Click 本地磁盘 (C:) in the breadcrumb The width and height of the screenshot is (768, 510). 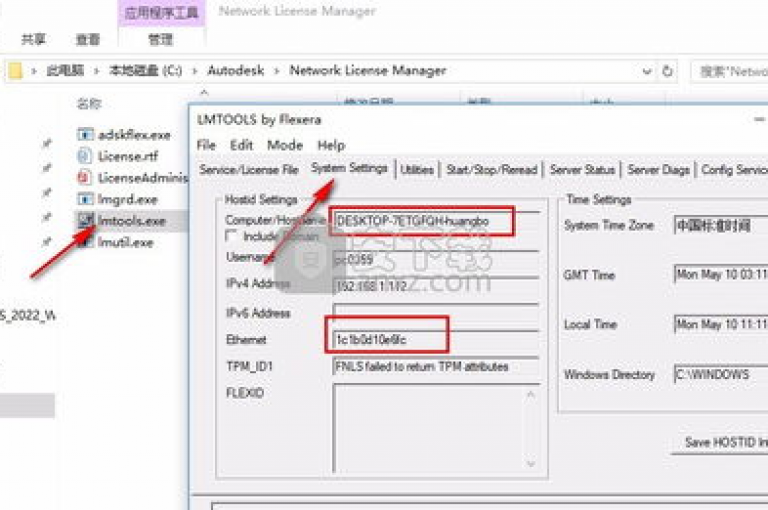tap(145, 71)
